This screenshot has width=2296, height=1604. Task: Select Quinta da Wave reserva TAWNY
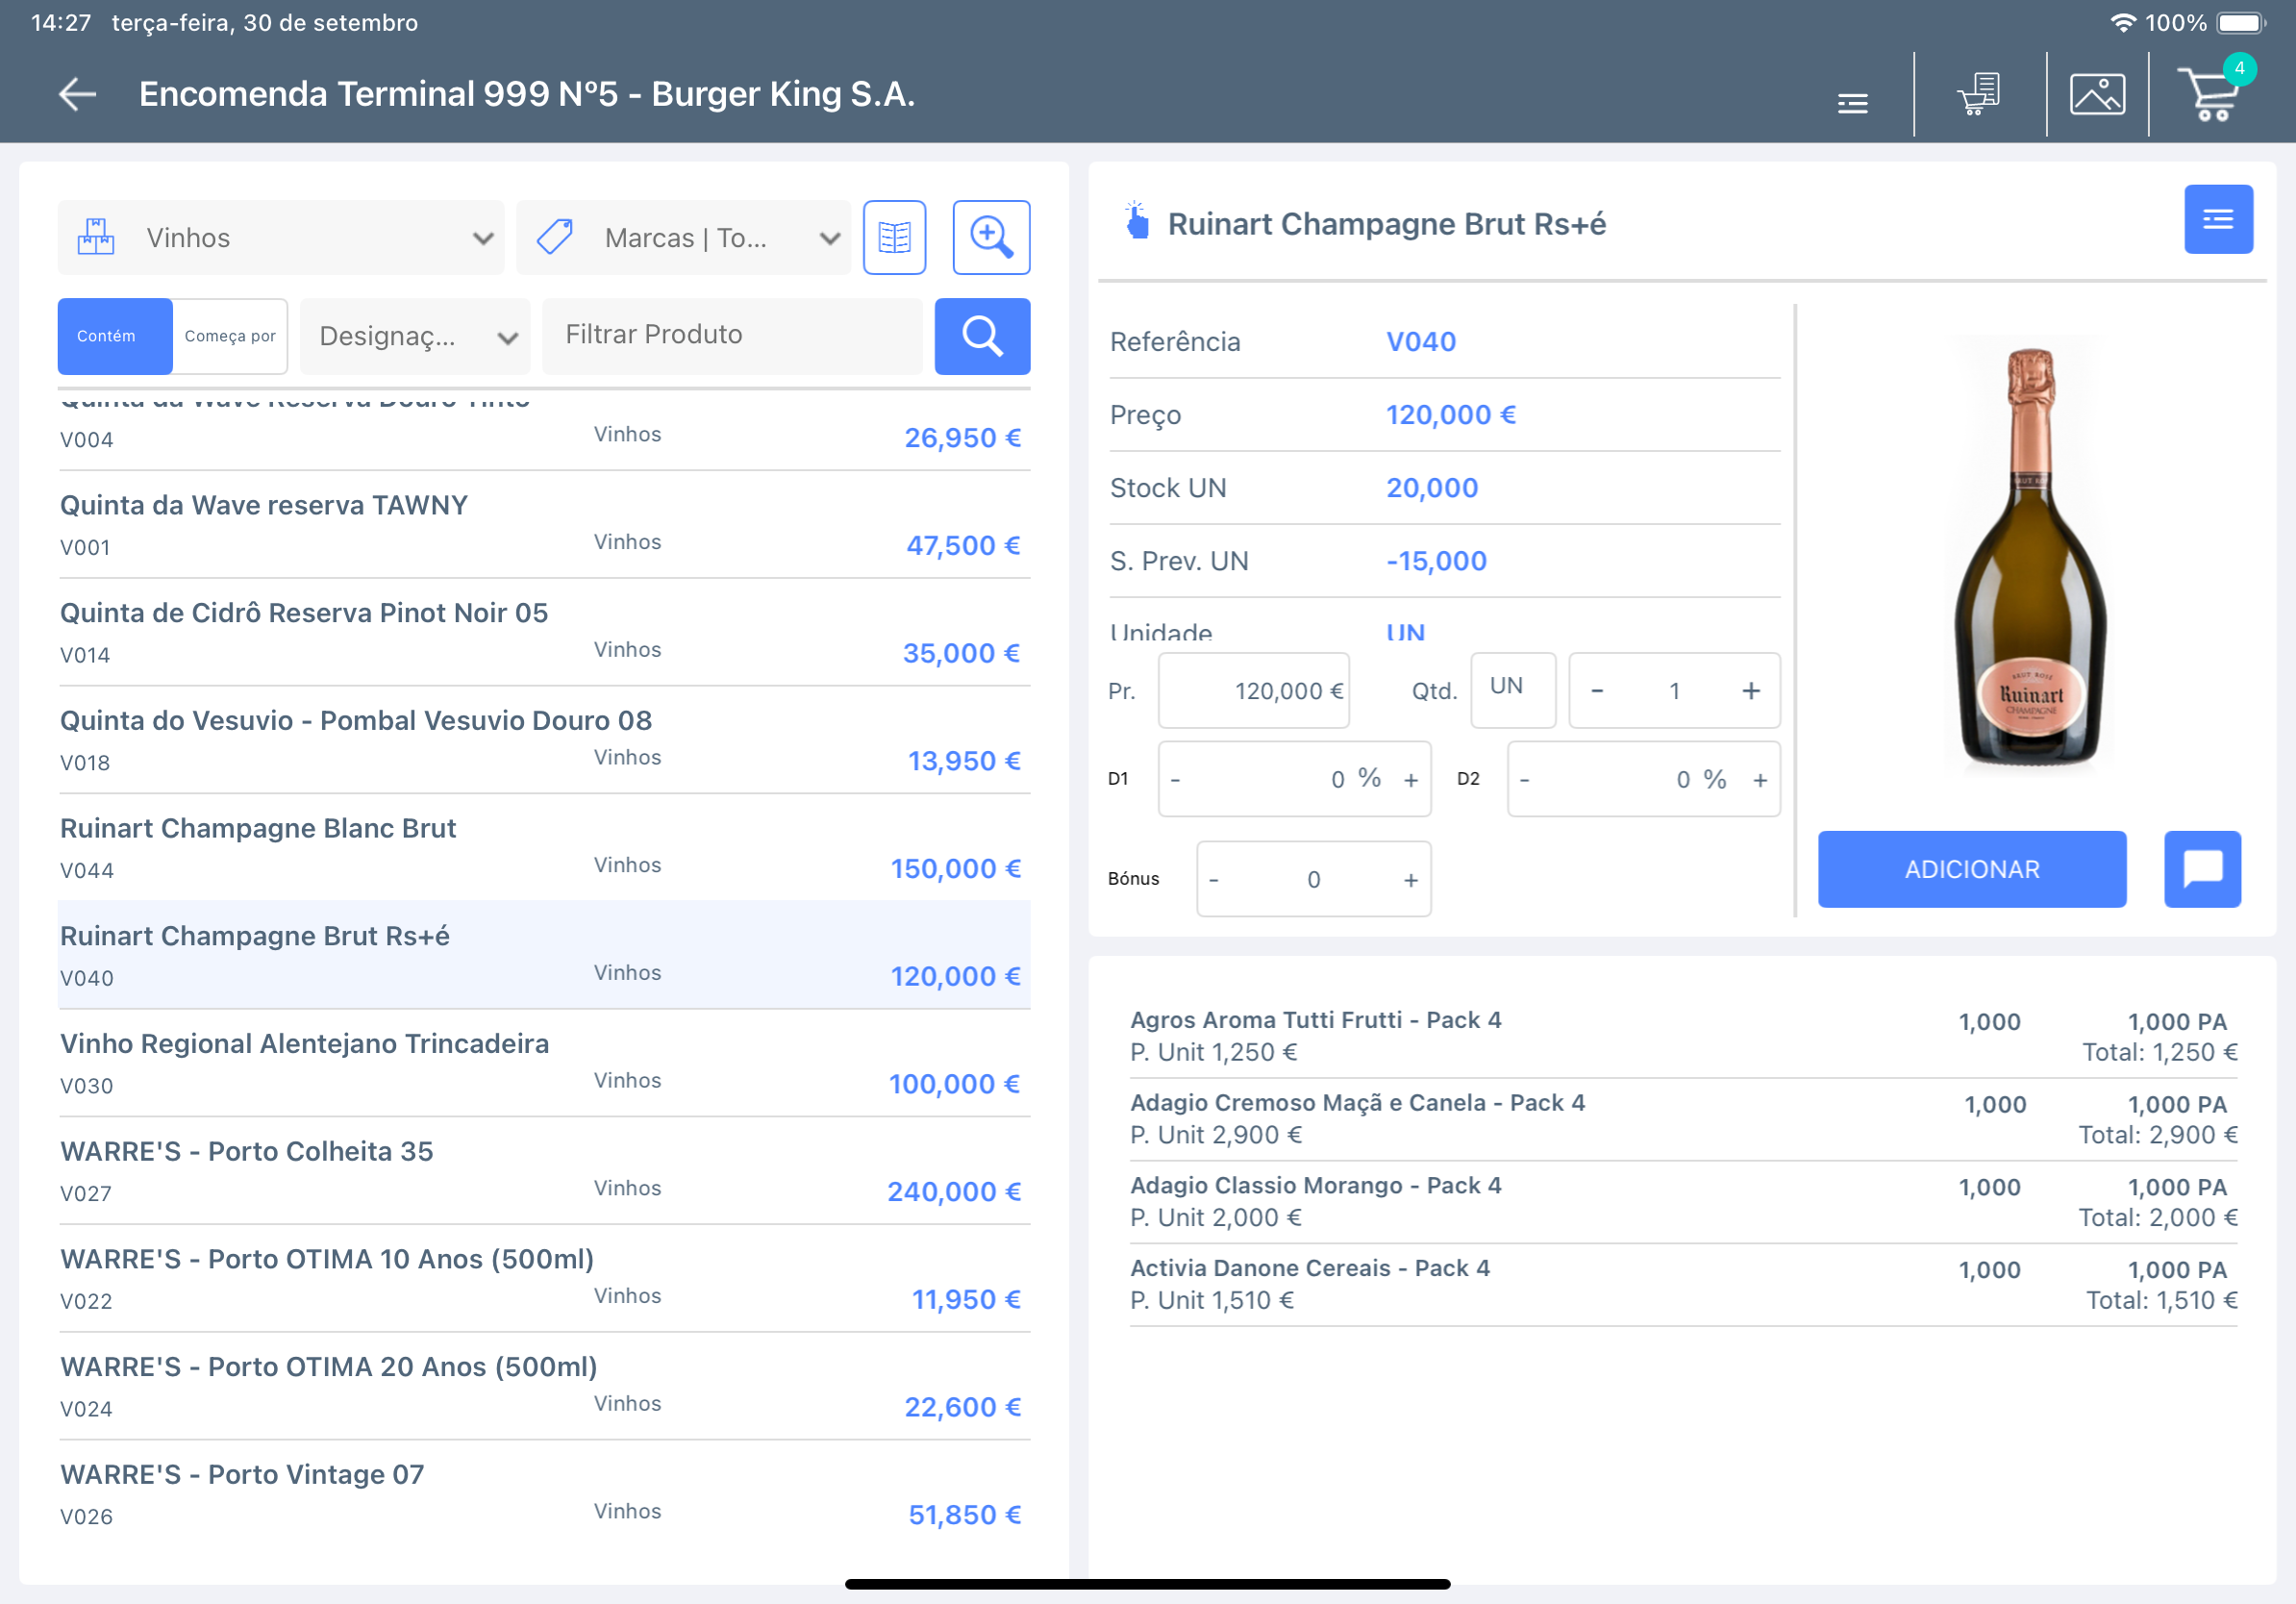(x=544, y=525)
